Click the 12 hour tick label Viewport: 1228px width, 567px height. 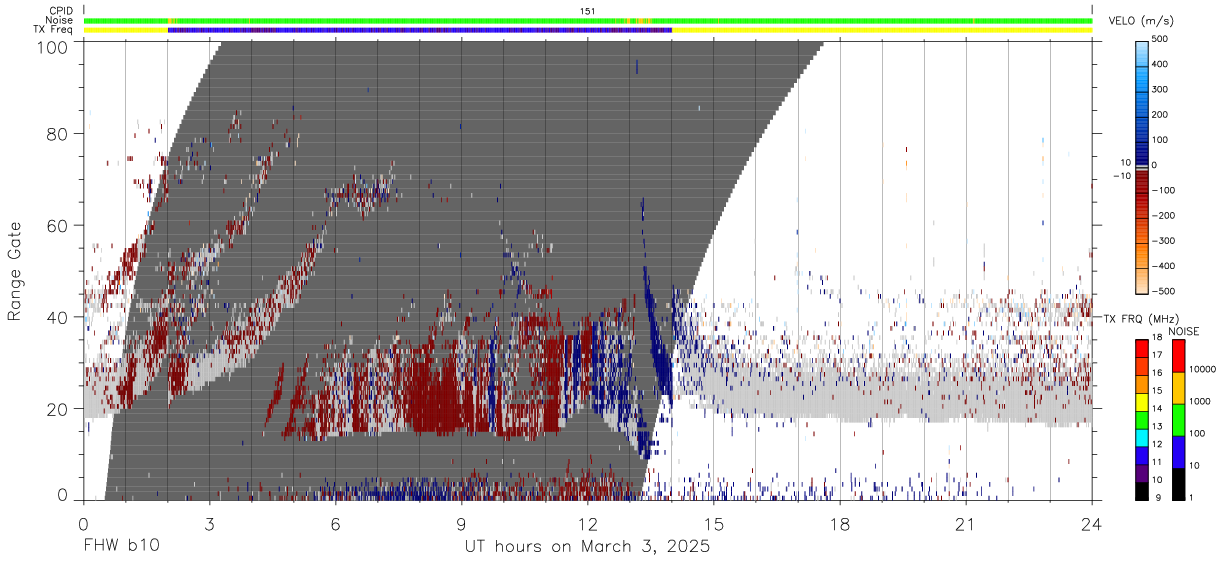tap(587, 523)
